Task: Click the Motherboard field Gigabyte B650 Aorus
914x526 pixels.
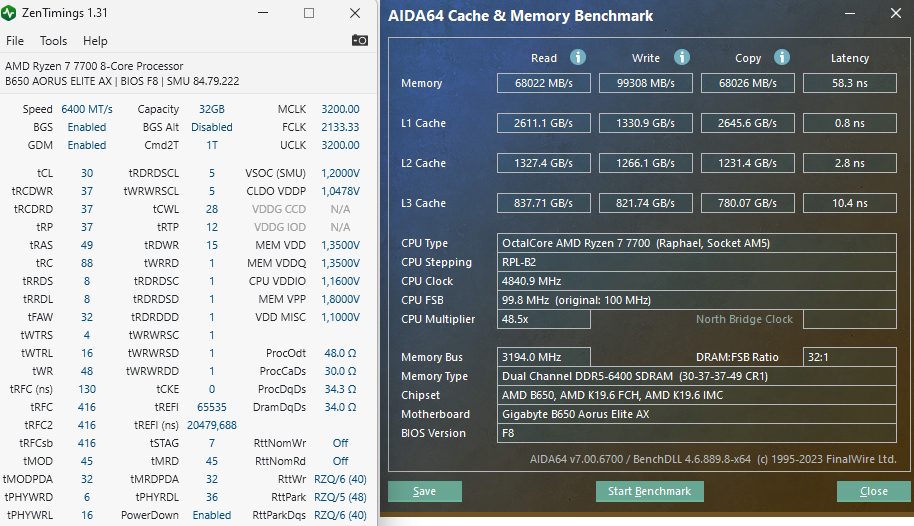Action: coord(697,414)
